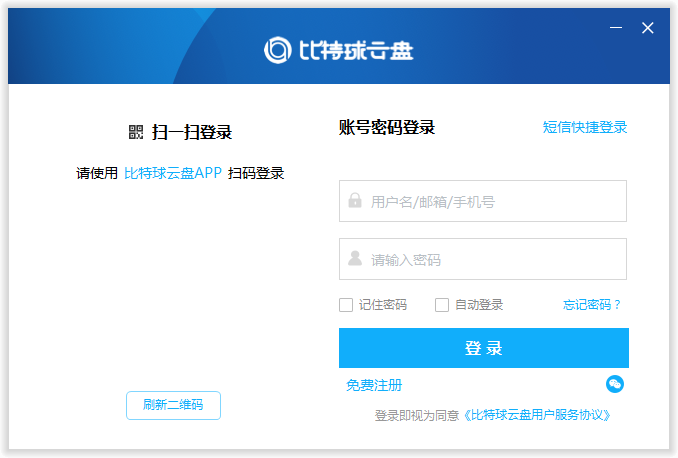Click the 比特球云盘 logo icon in header
Screen dimensions: 678x458
278,50
